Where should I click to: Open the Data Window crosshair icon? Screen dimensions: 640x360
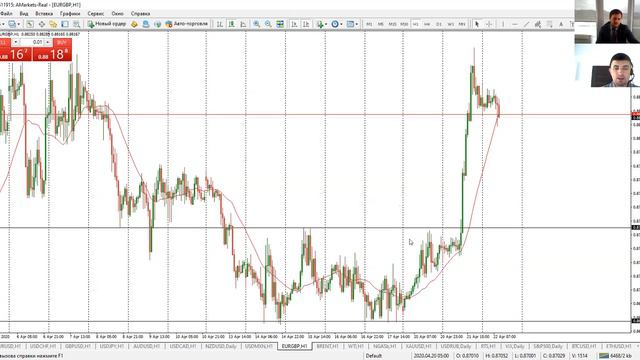(42, 24)
